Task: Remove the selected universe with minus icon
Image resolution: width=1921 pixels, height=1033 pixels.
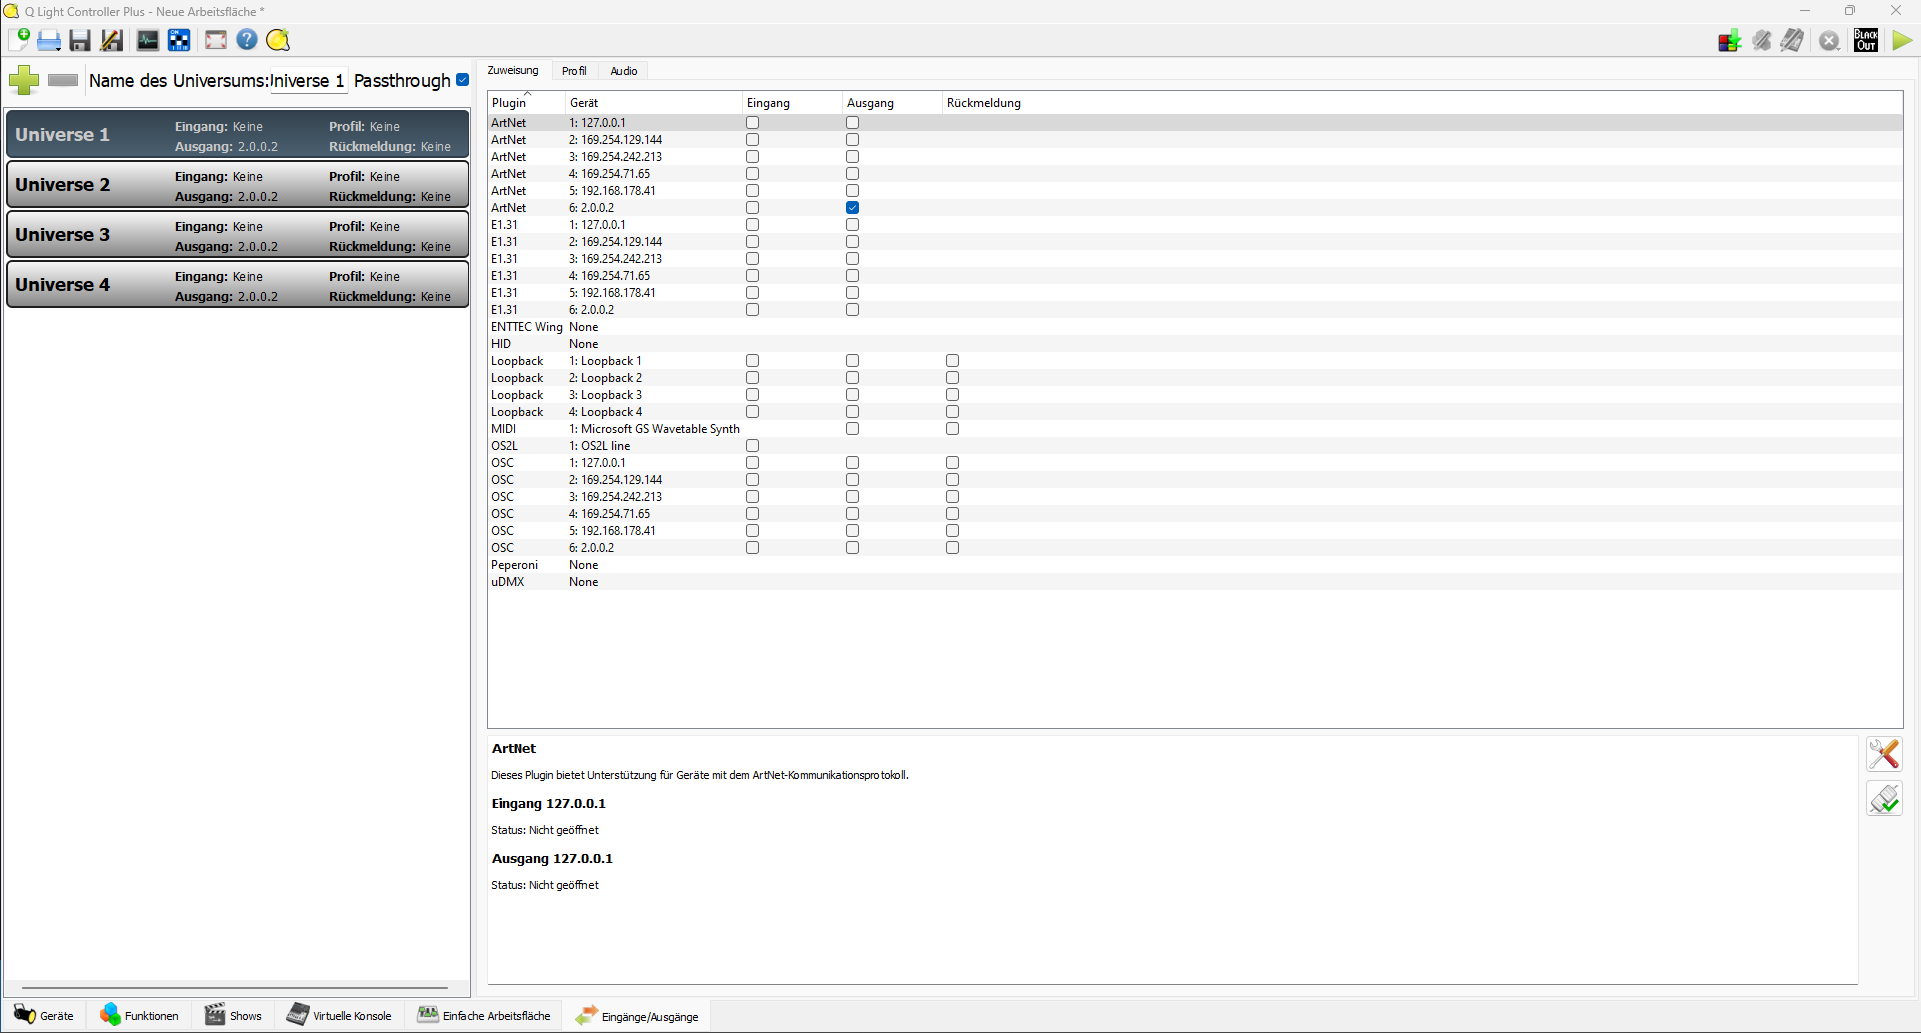Action: (63, 80)
